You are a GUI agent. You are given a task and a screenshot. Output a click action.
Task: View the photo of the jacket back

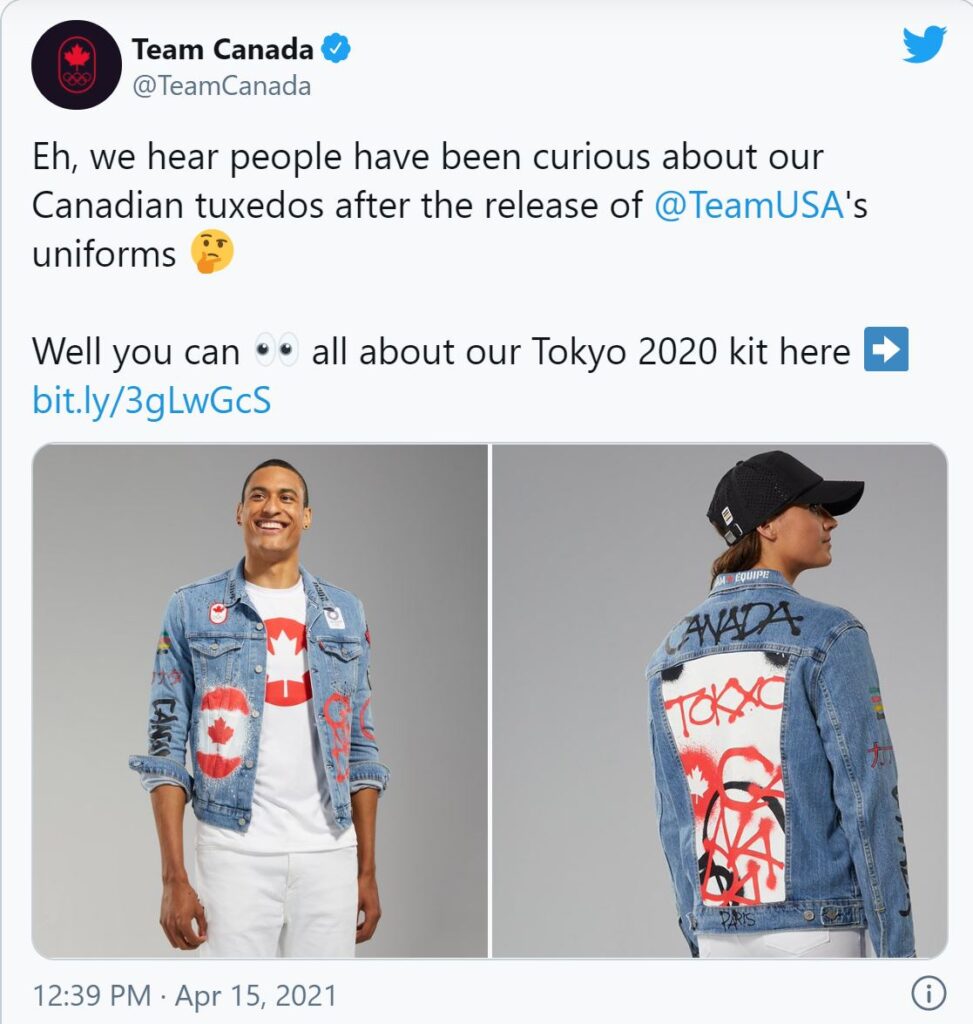pyautogui.click(x=720, y=701)
